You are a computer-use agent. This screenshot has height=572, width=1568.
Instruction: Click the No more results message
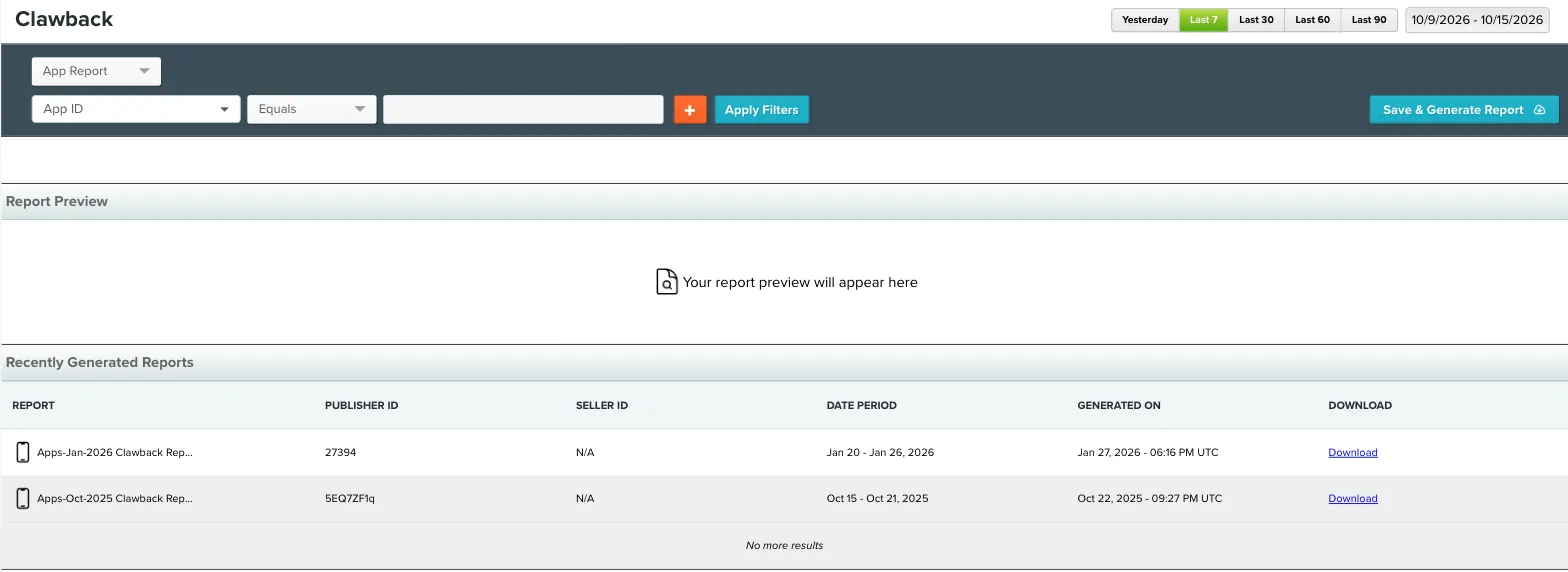coord(785,546)
